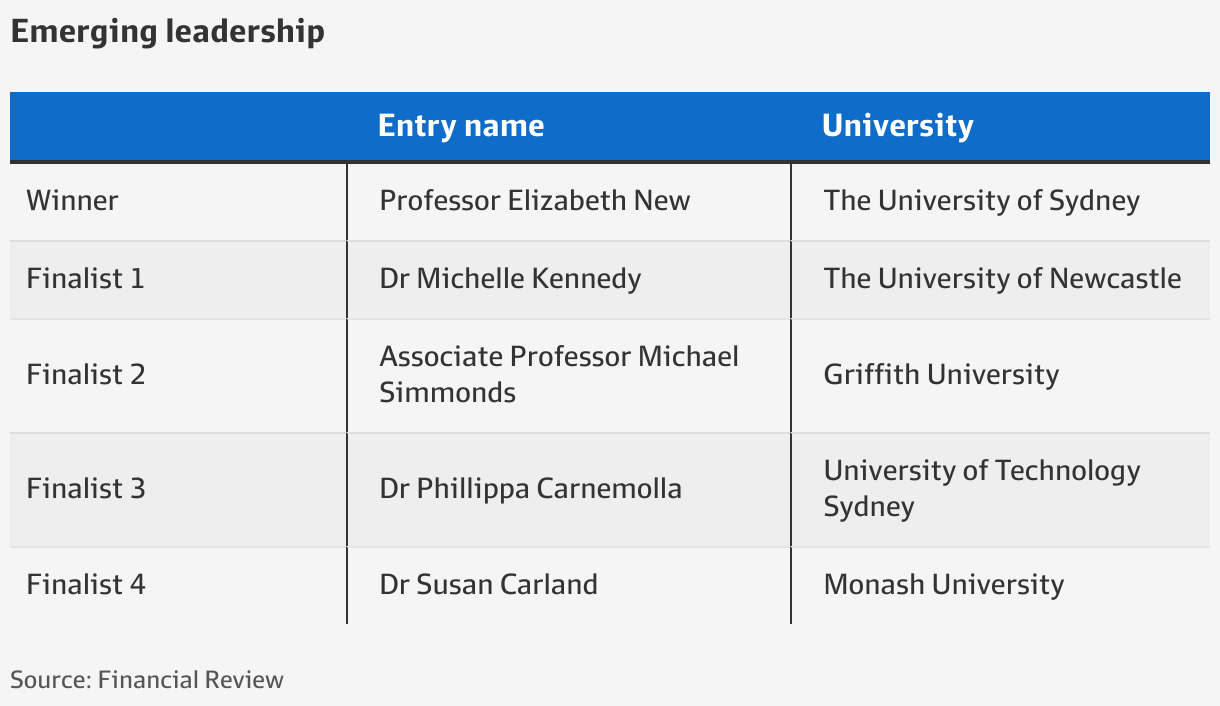Viewport: 1220px width, 706px height.
Task: Click the Finalist 2 row label
Action: [x=86, y=374]
